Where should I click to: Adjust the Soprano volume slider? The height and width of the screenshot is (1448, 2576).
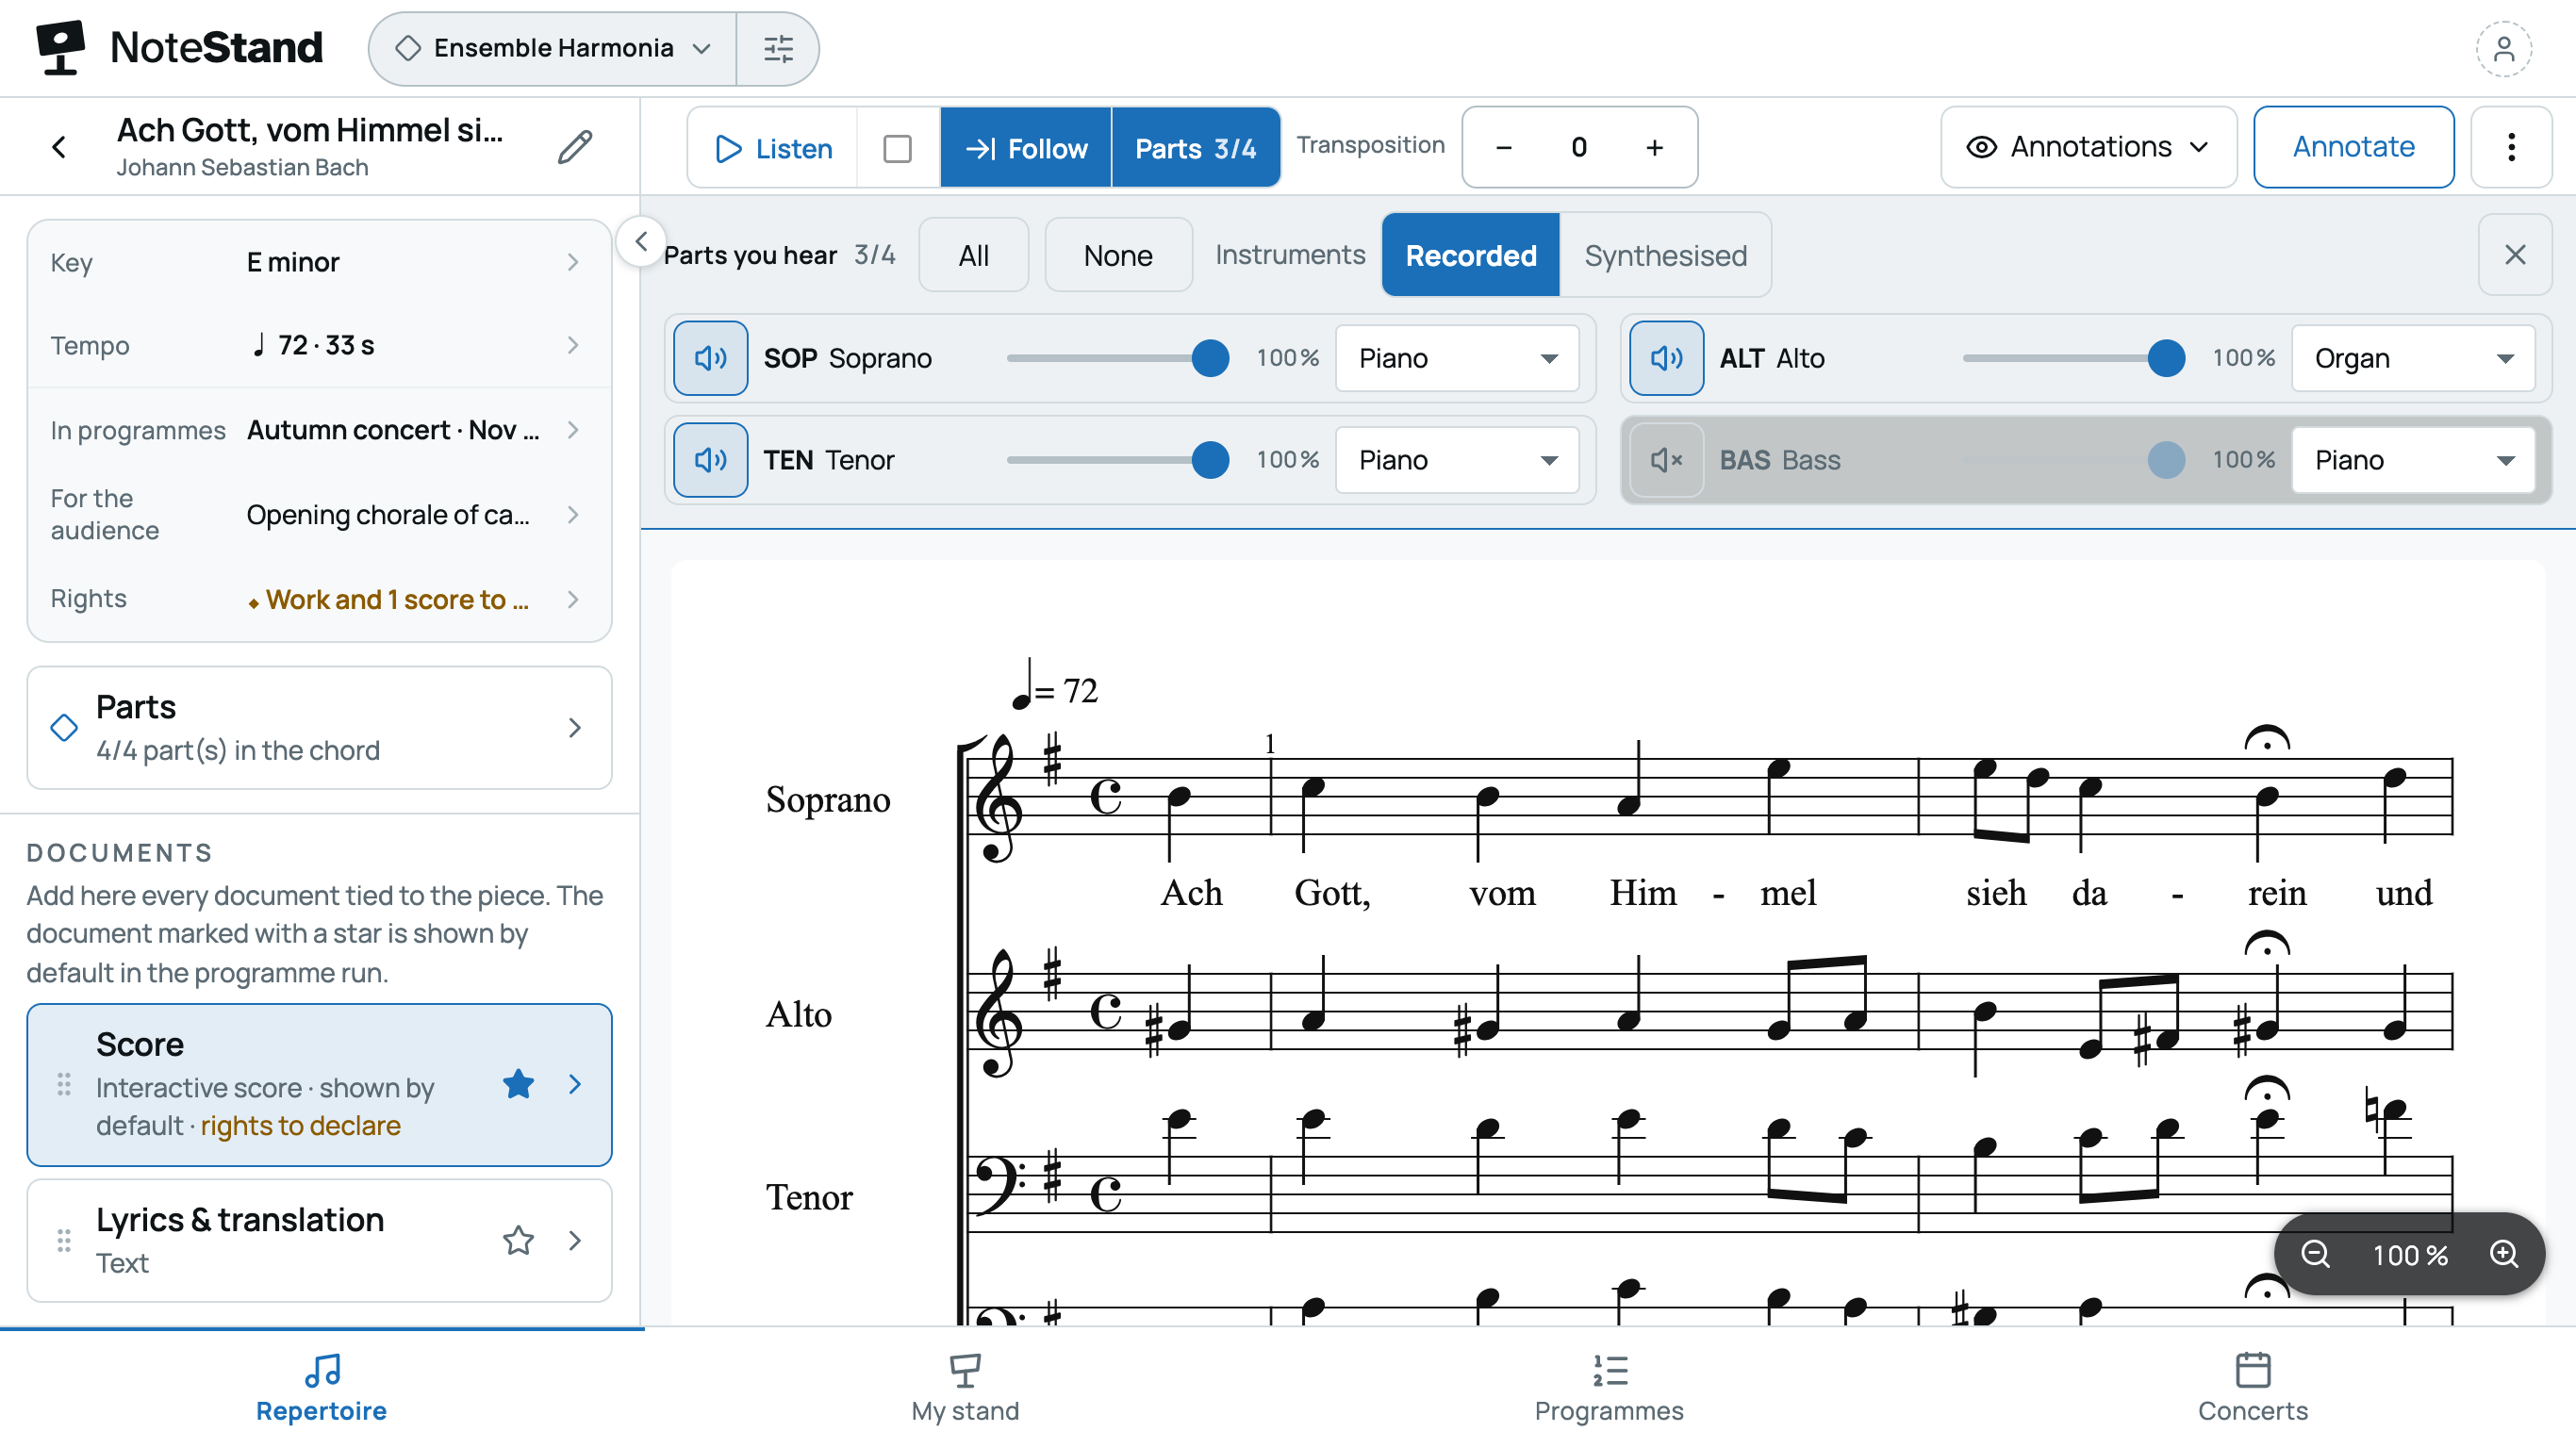[1118, 358]
